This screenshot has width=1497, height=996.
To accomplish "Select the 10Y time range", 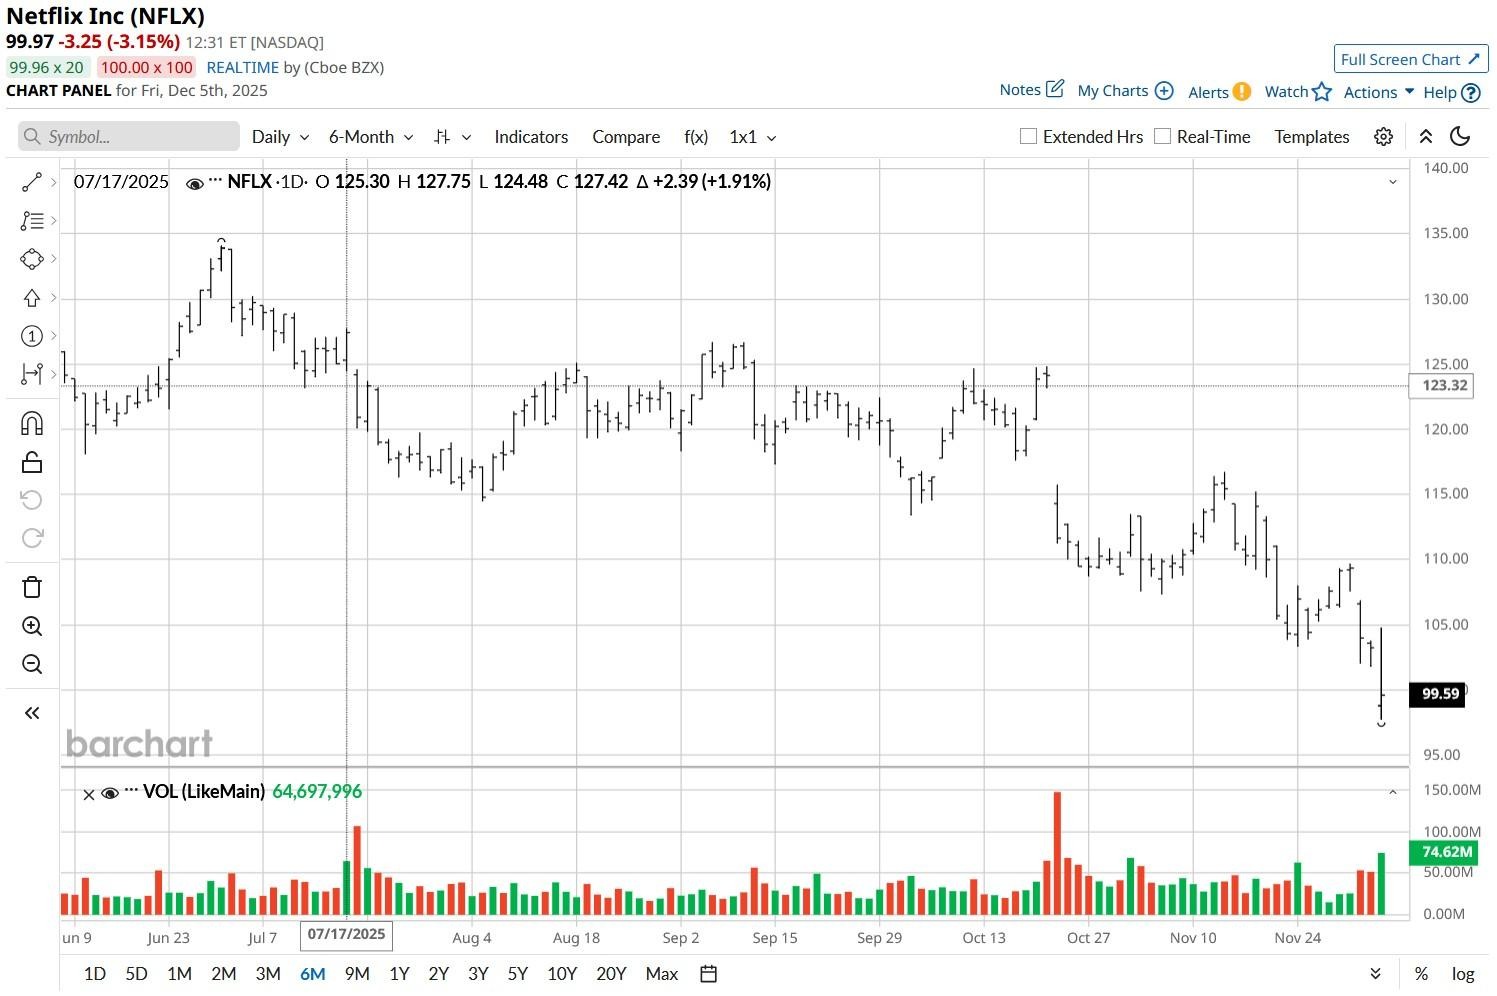I will 562,974.
